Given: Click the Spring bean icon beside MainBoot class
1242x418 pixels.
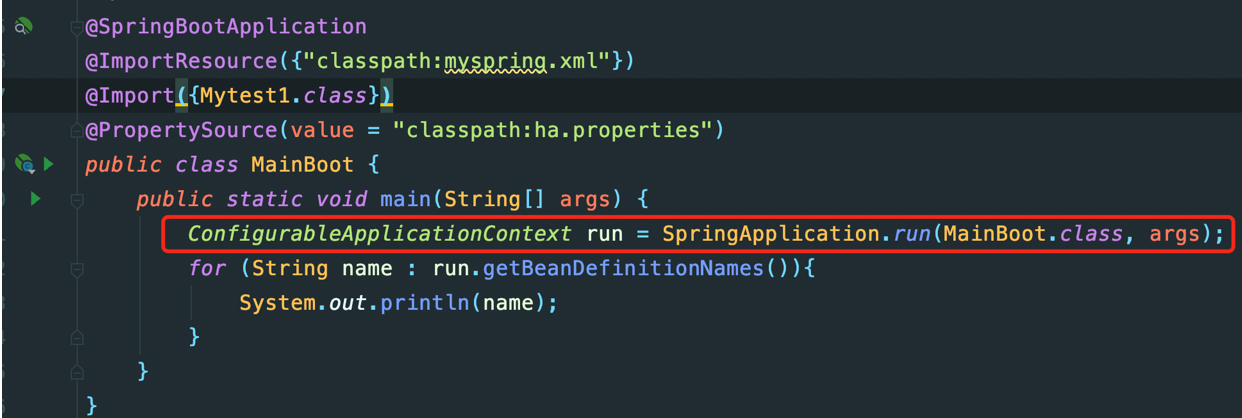Looking at the screenshot, I should pyautogui.click(x=25, y=163).
